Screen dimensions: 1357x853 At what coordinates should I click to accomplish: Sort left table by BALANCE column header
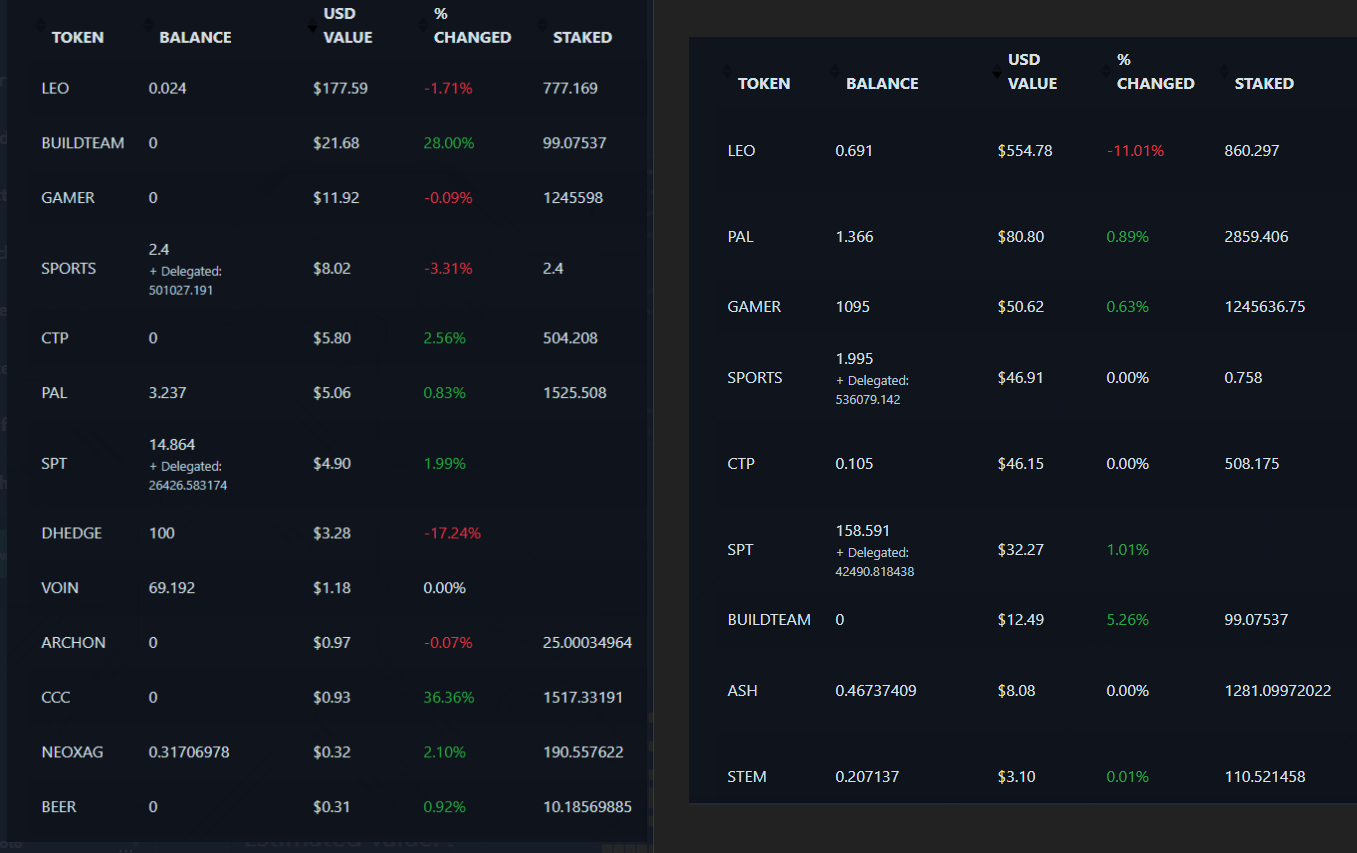click(195, 37)
